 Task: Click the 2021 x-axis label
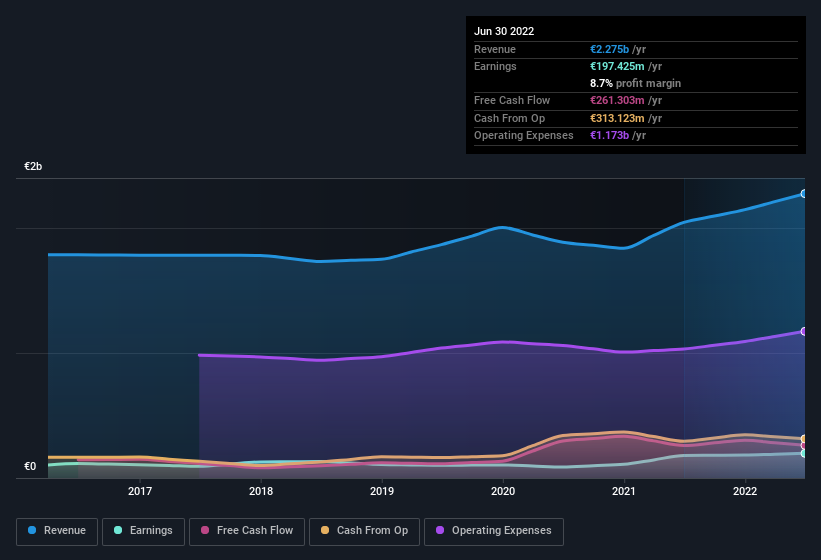624,491
